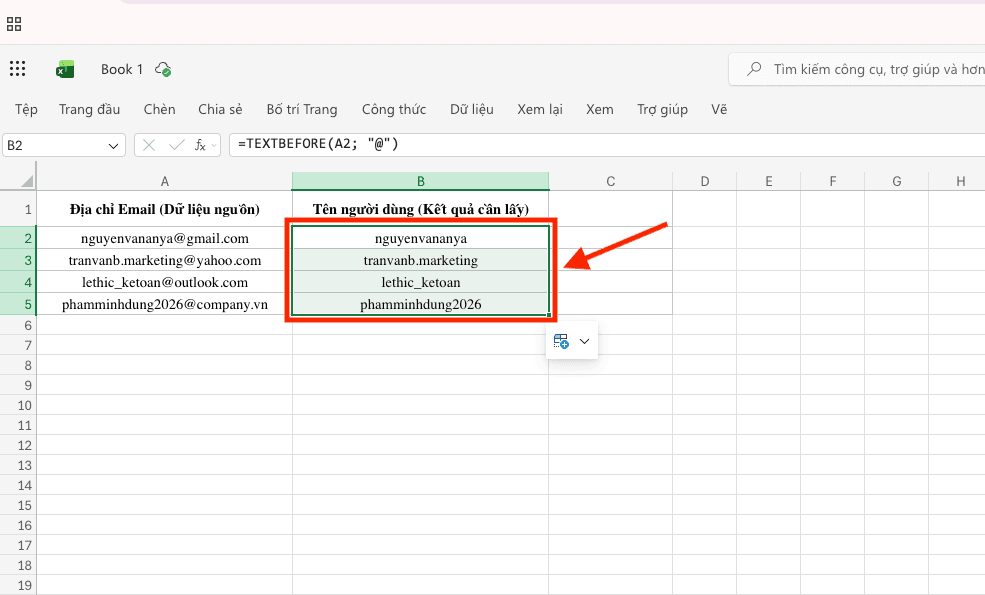The height and width of the screenshot is (595, 985).
Task: Select row 10 header
Action: [18, 405]
